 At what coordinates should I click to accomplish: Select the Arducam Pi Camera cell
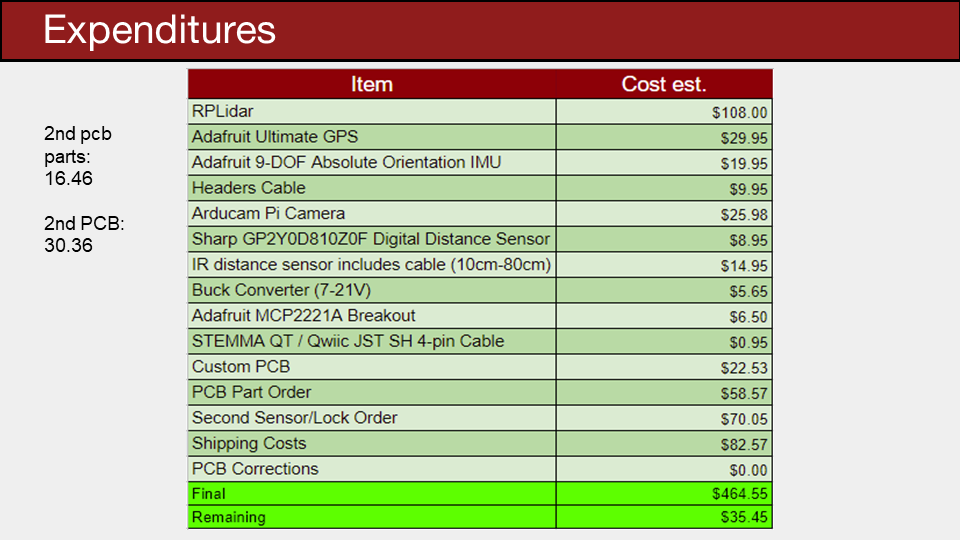point(372,214)
